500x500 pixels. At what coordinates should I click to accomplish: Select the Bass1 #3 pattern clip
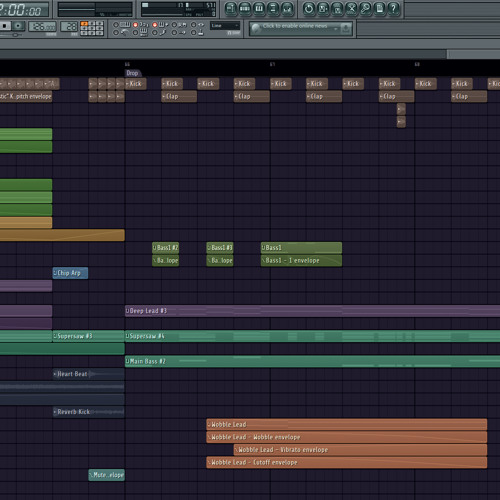pos(220,248)
